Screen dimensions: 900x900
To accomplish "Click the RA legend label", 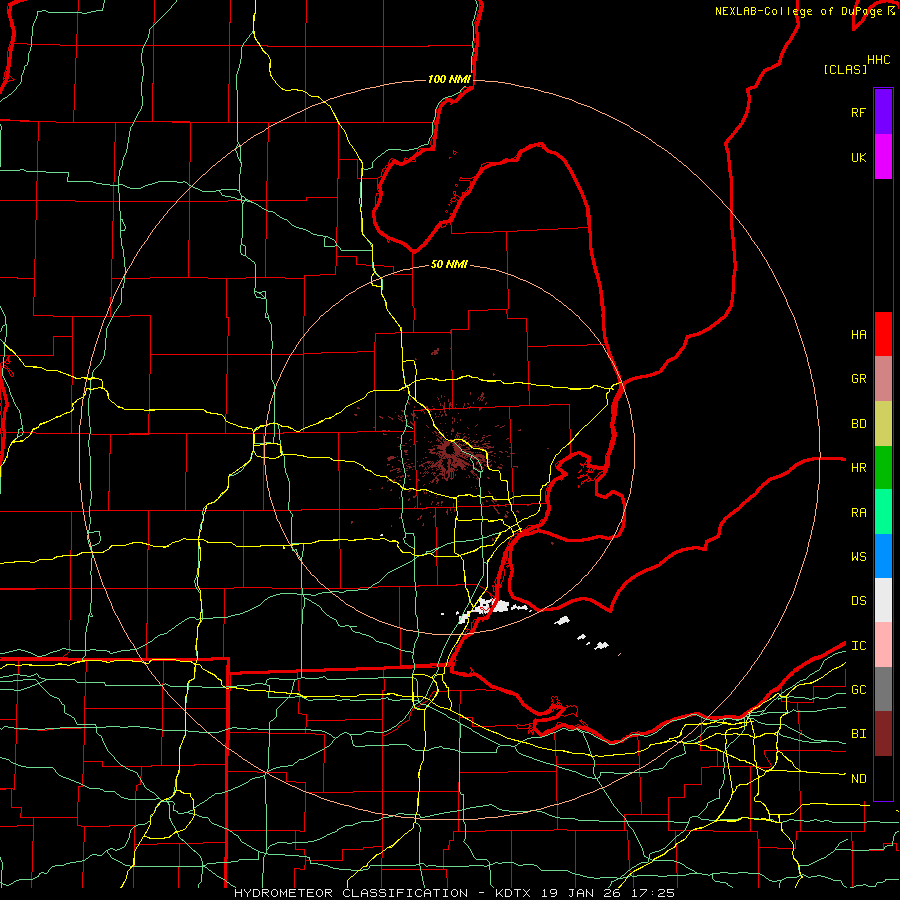I will click(x=858, y=513).
